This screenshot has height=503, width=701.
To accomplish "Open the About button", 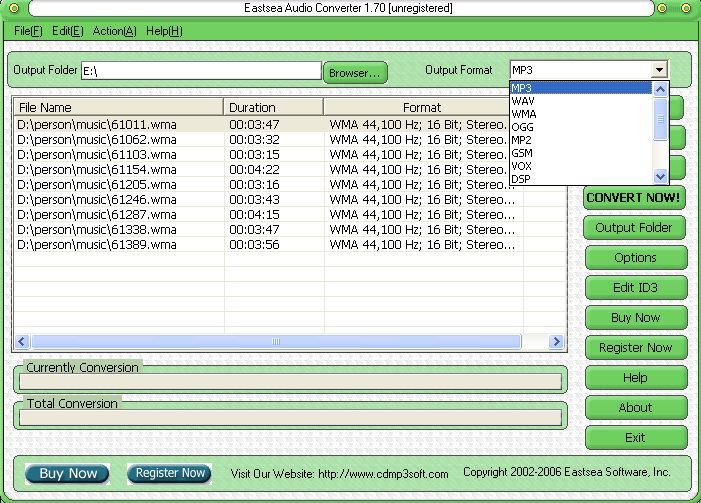I will pos(635,407).
